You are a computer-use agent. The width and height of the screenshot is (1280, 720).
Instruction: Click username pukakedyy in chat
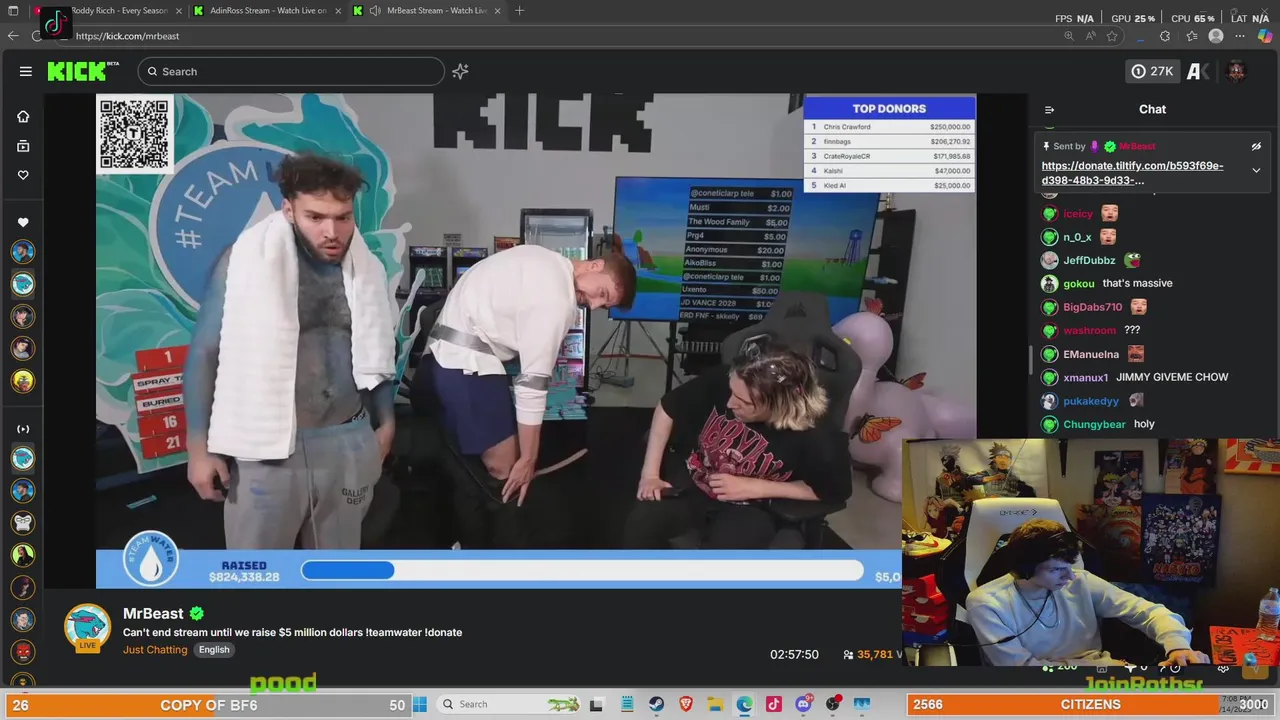(x=1091, y=402)
